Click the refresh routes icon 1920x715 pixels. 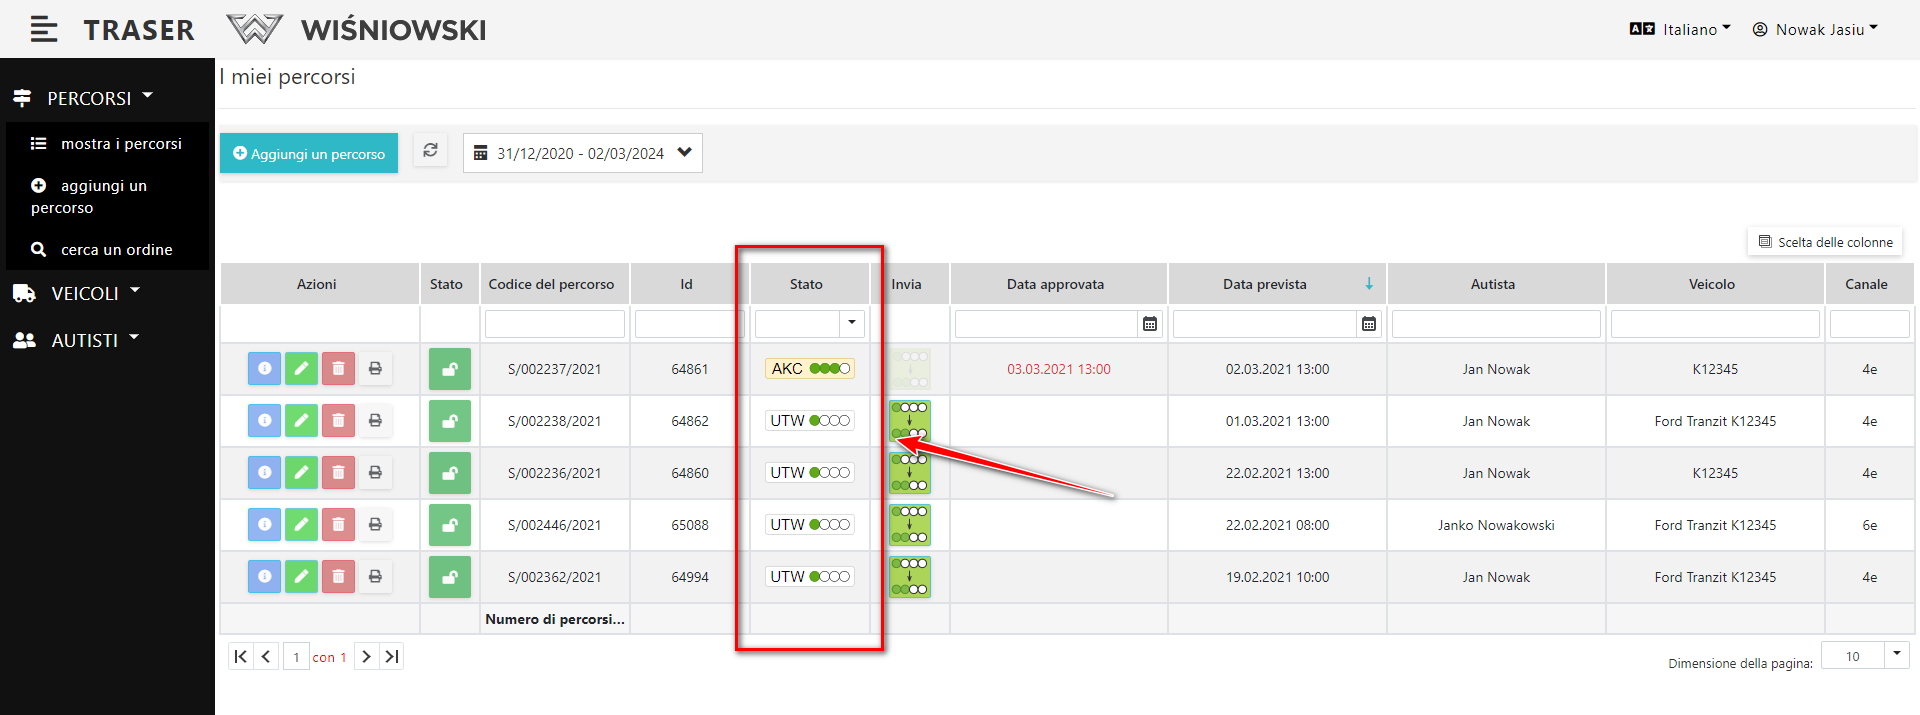pos(430,151)
